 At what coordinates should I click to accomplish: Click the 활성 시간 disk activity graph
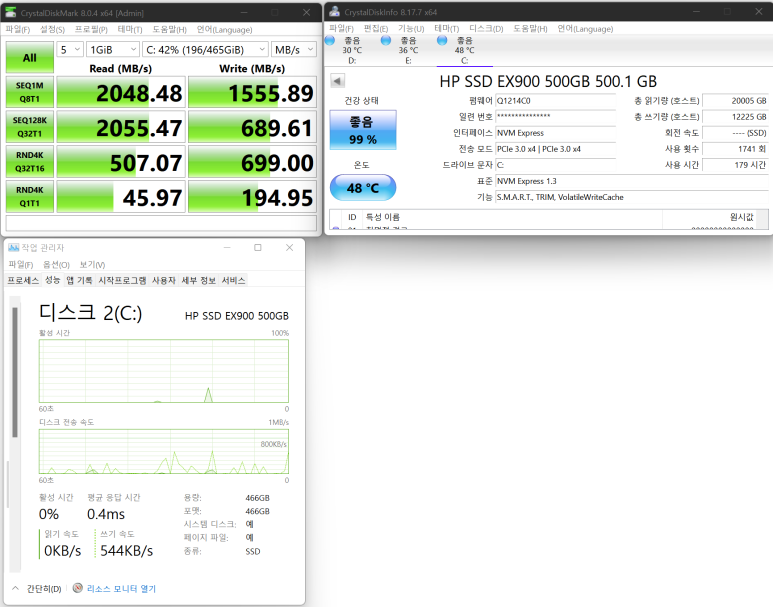(164, 371)
